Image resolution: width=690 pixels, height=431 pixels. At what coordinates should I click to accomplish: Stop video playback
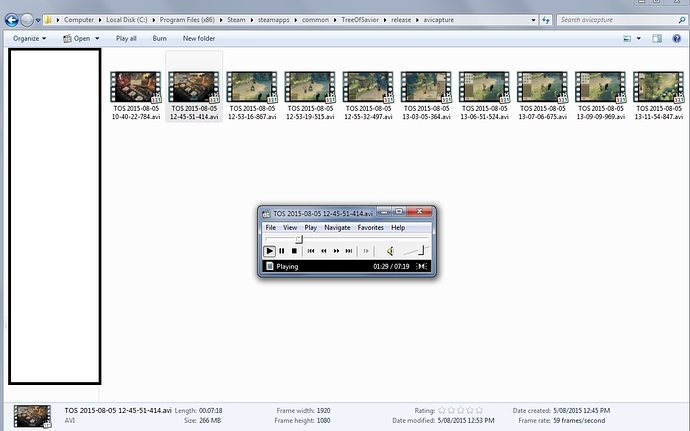(294, 251)
